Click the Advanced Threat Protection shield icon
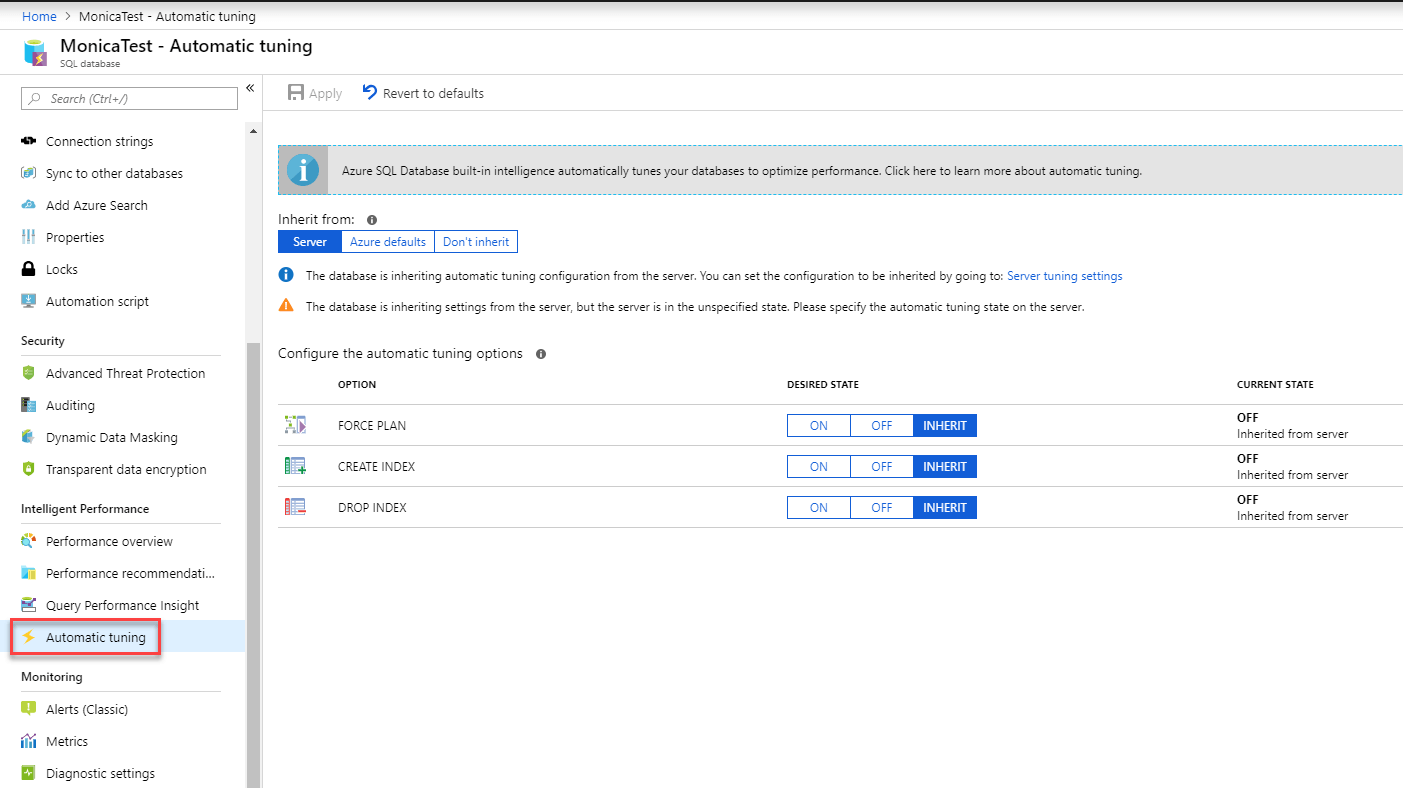 [x=29, y=373]
